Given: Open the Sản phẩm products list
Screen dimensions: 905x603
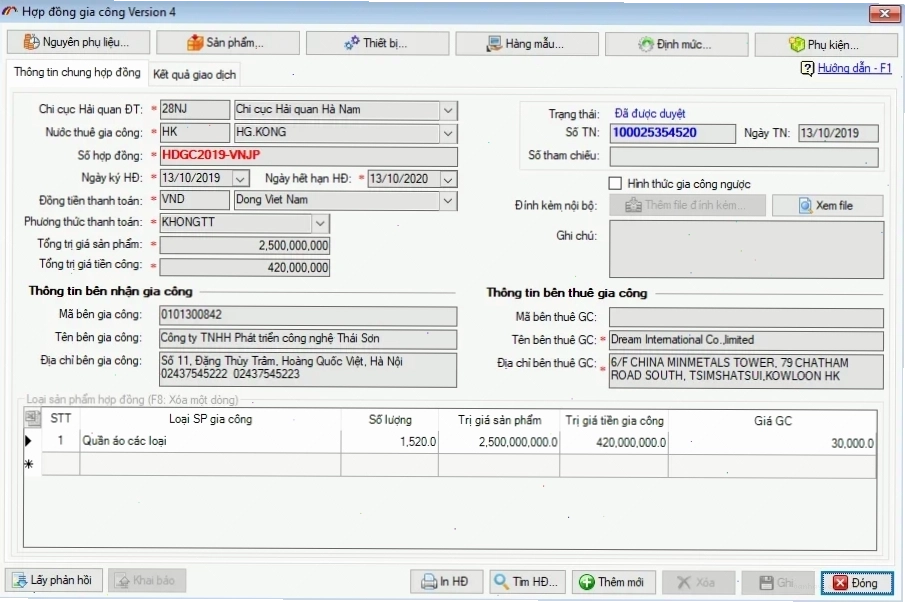Looking at the screenshot, I should click(227, 43).
